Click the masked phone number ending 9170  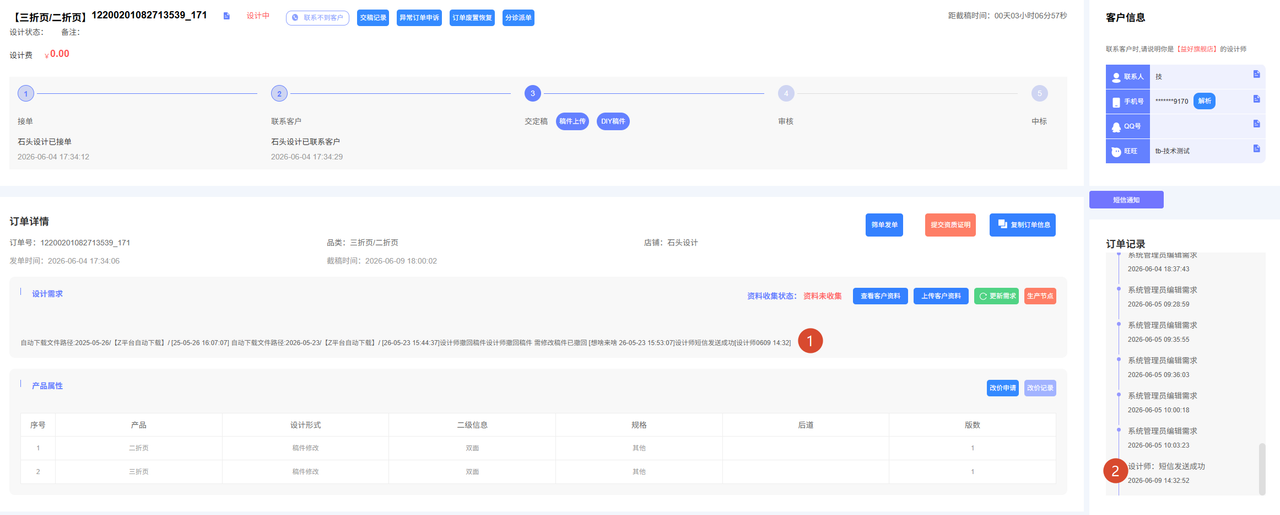[1171, 101]
